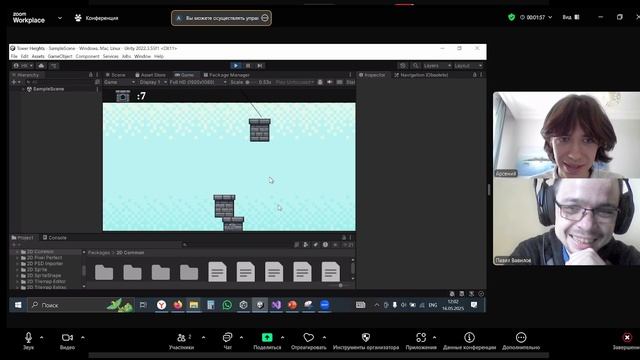Open the Assets menu in Unity
The height and width of the screenshot is (360, 640).
[38, 56]
